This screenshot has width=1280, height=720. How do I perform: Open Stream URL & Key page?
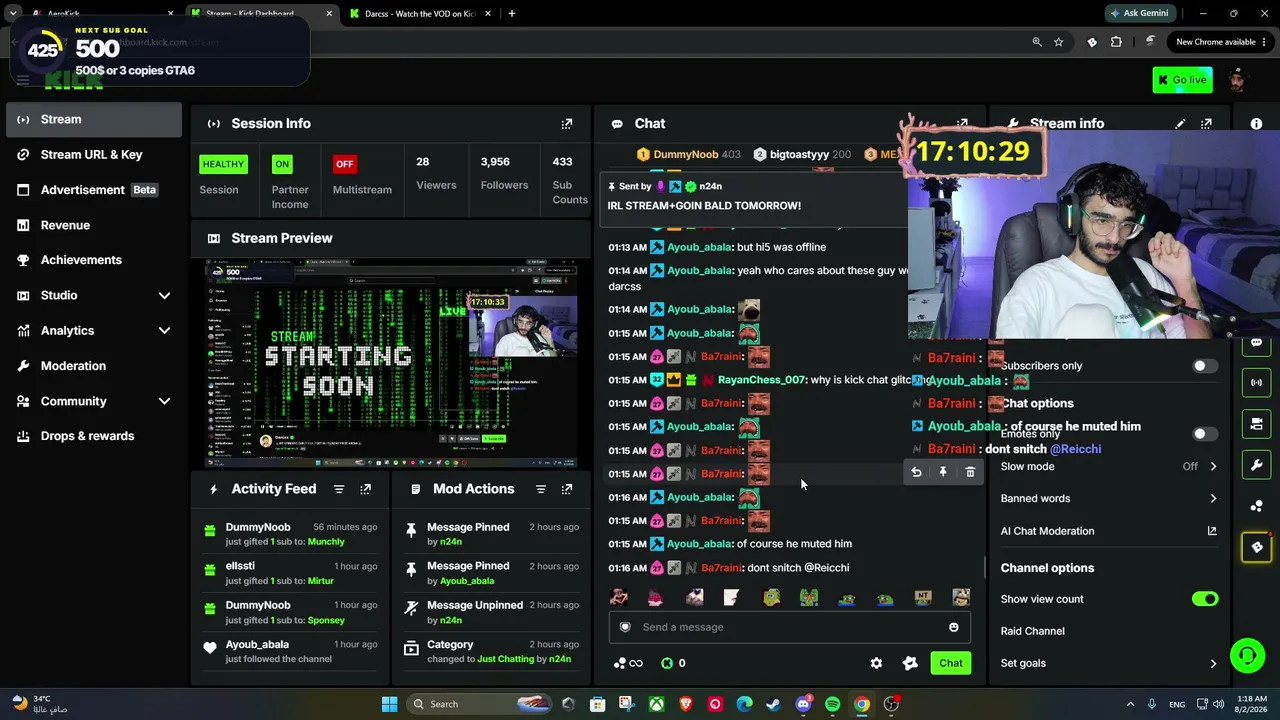93,155
